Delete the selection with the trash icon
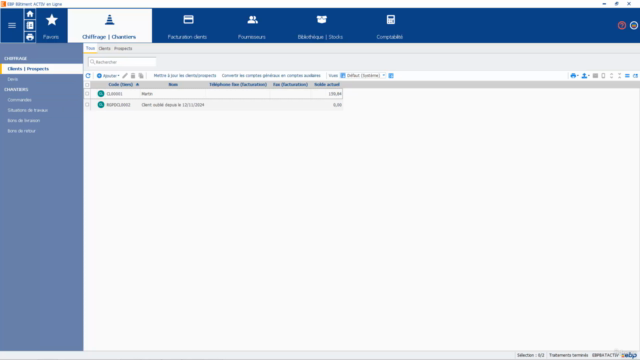640x360 pixels. click(x=133, y=76)
